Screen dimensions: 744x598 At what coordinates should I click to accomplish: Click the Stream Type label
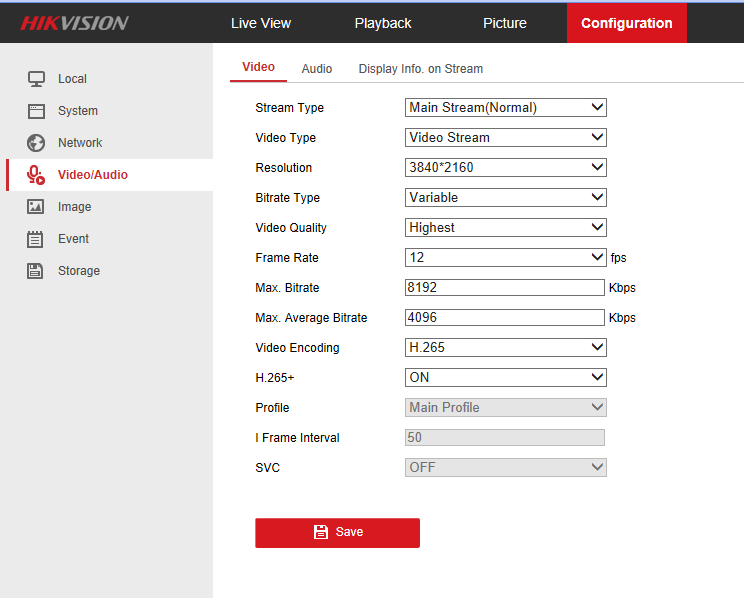point(289,108)
